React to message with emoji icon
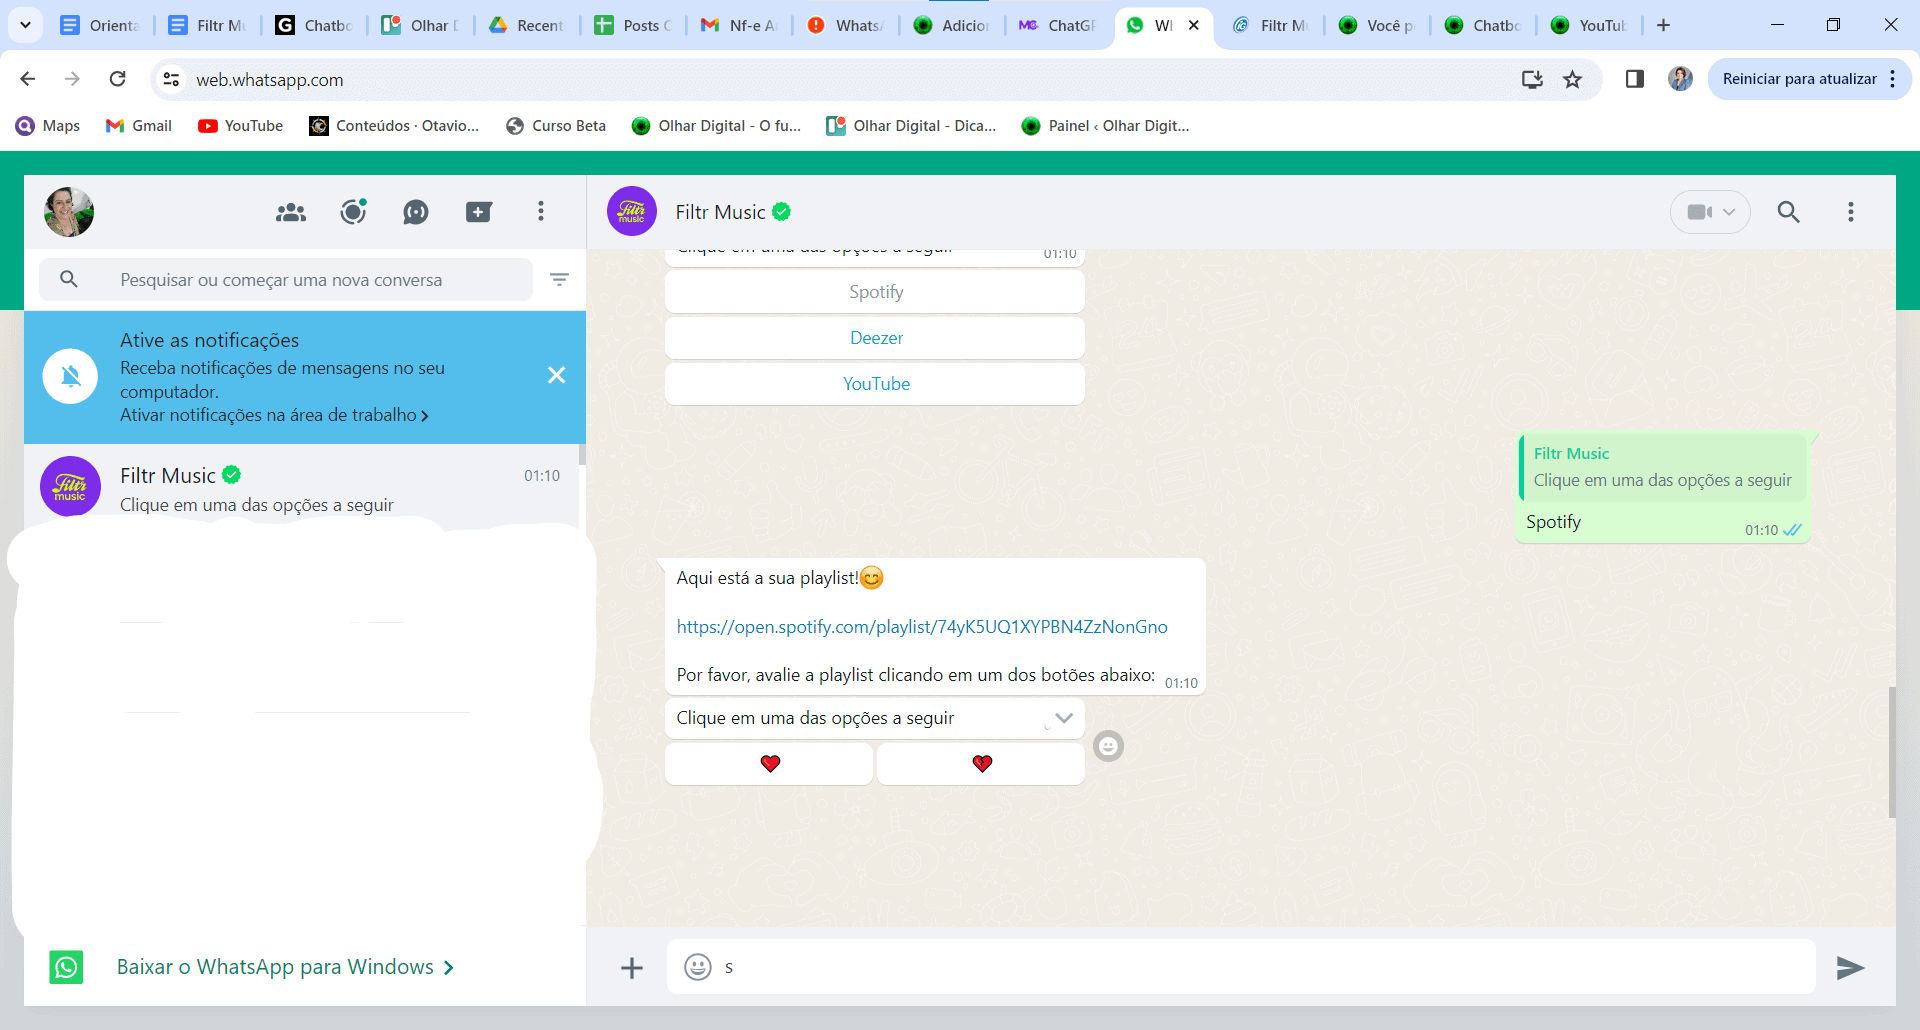This screenshot has height=1030, width=1920. click(1108, 746)
